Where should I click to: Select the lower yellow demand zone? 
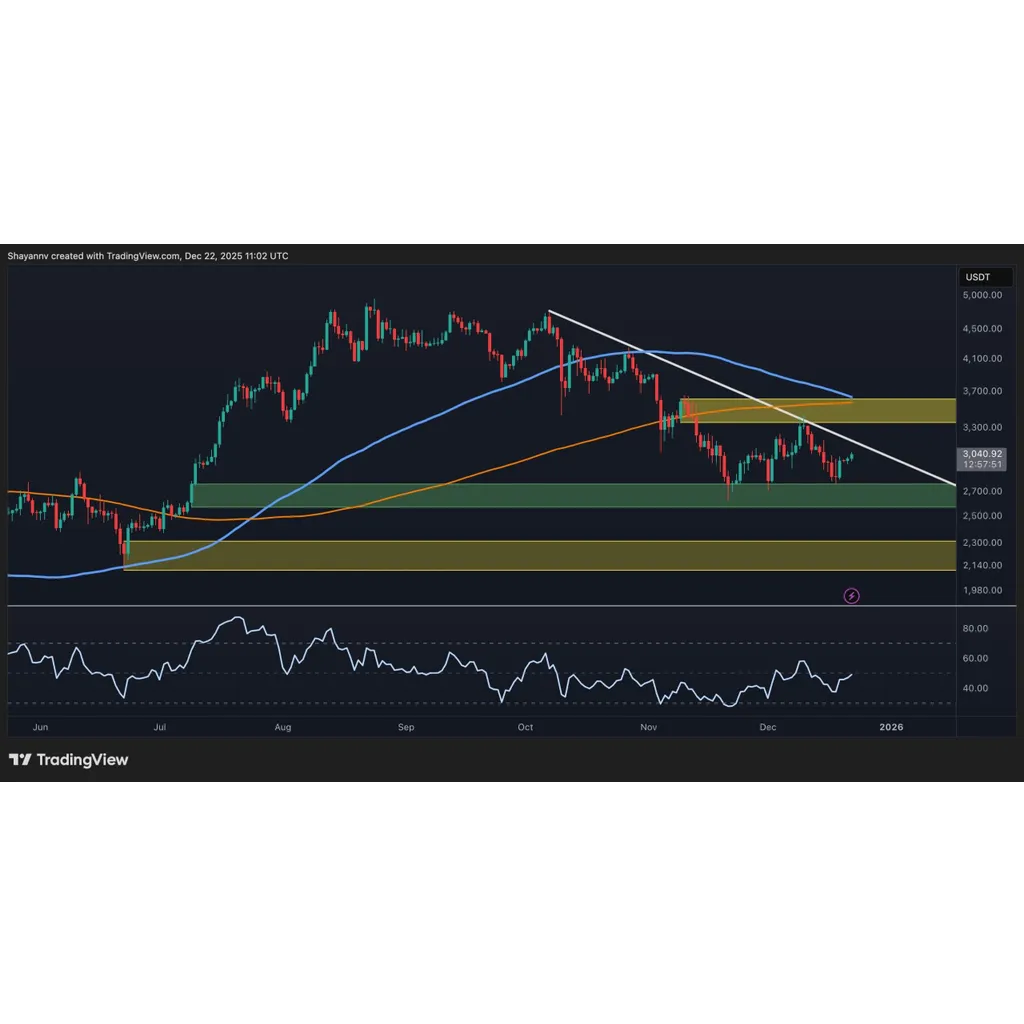539,556
